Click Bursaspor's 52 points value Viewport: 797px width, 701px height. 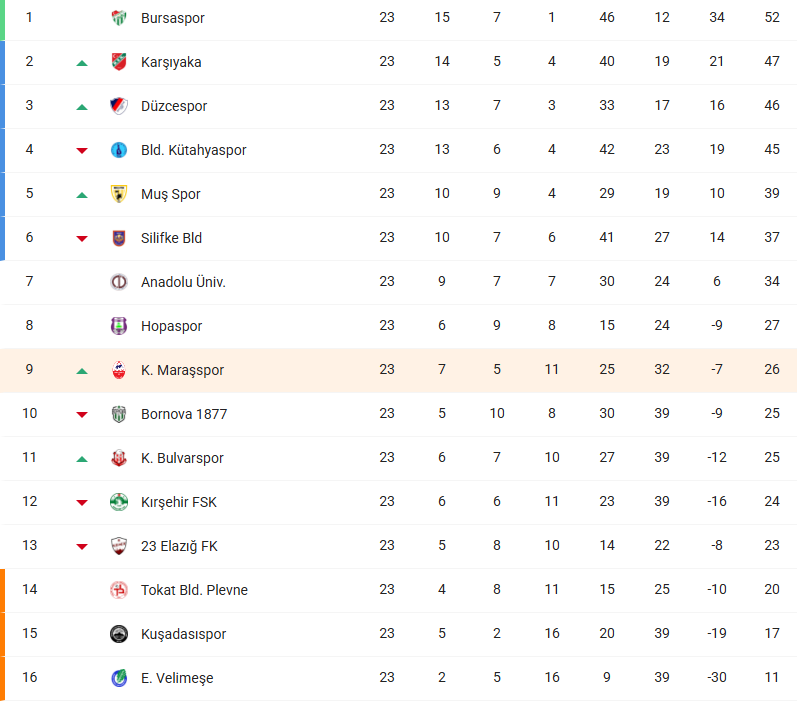(x=772, y=17)
